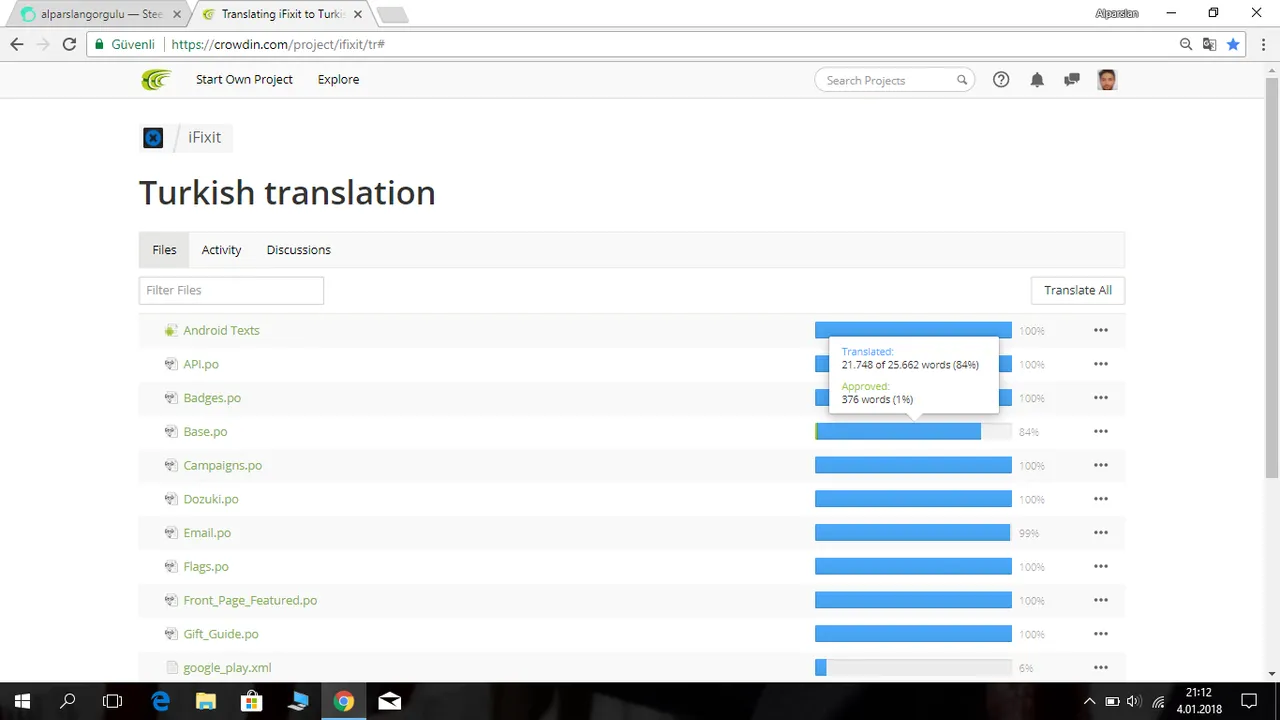Click the Base.po progress bar

click(913, 432)
